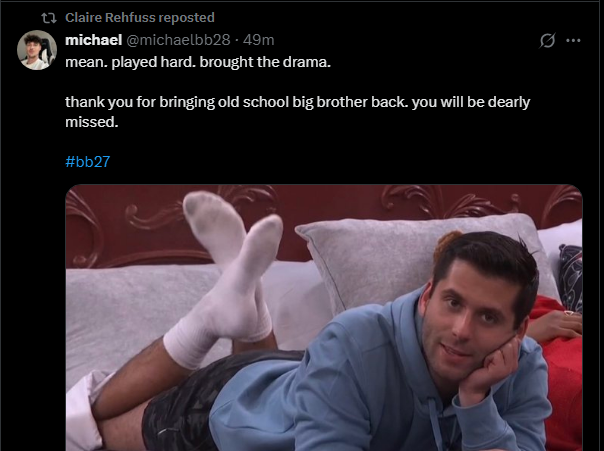Viewport: 604px width, 451px height.
Task: Follow the #bb27 hashtag
Action: [x=88, y=161]
